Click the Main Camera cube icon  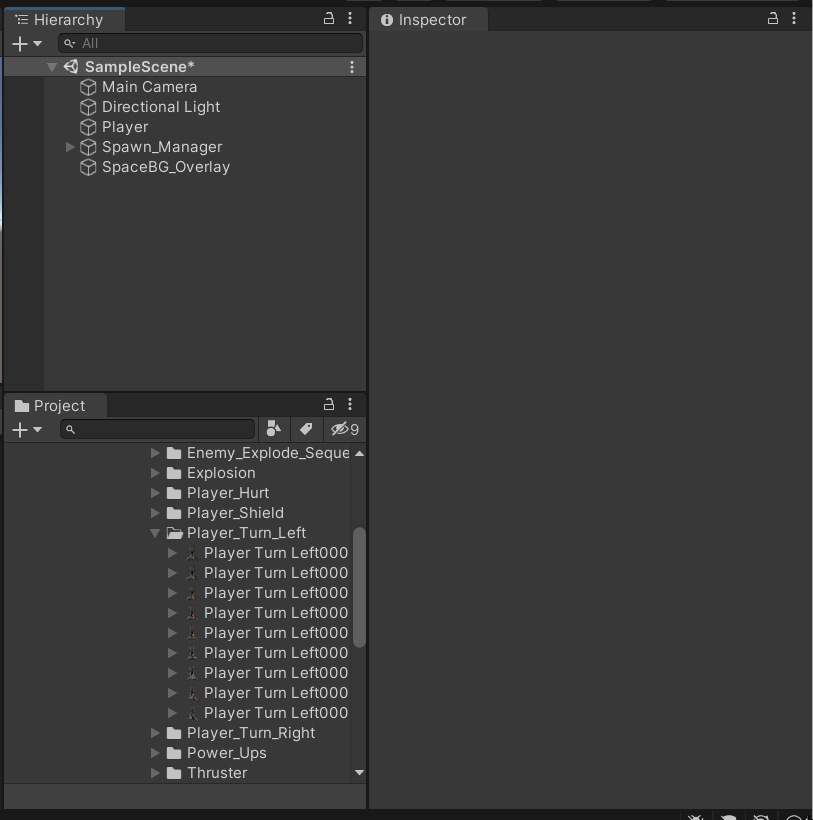coord(88,87)
